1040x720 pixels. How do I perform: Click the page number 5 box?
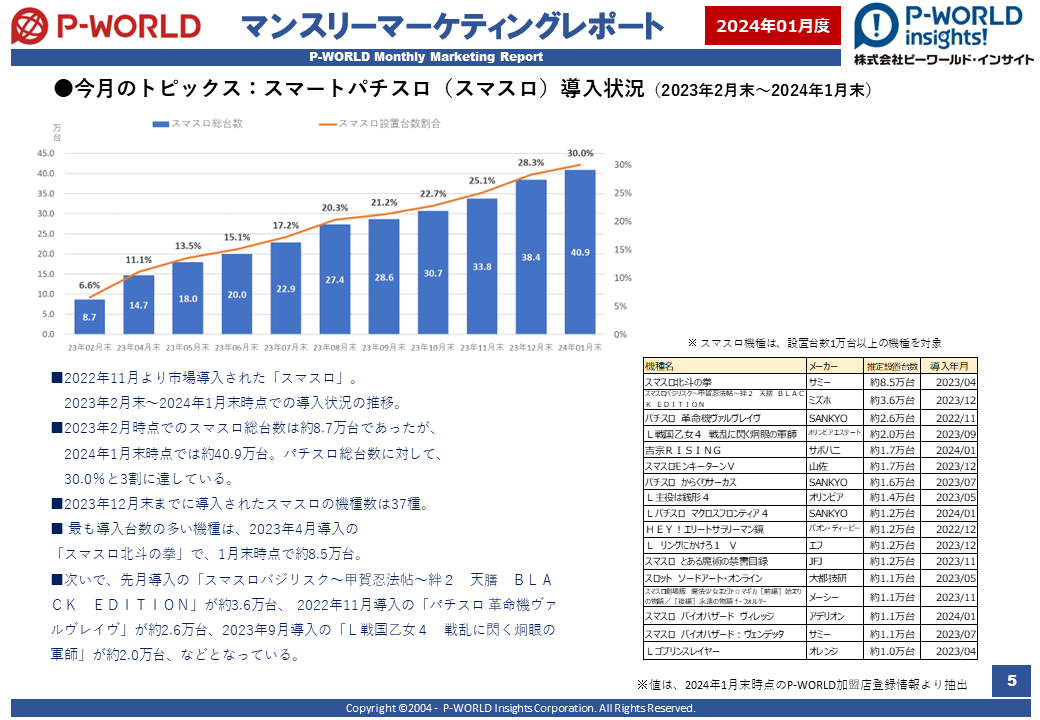point(1011,680)
